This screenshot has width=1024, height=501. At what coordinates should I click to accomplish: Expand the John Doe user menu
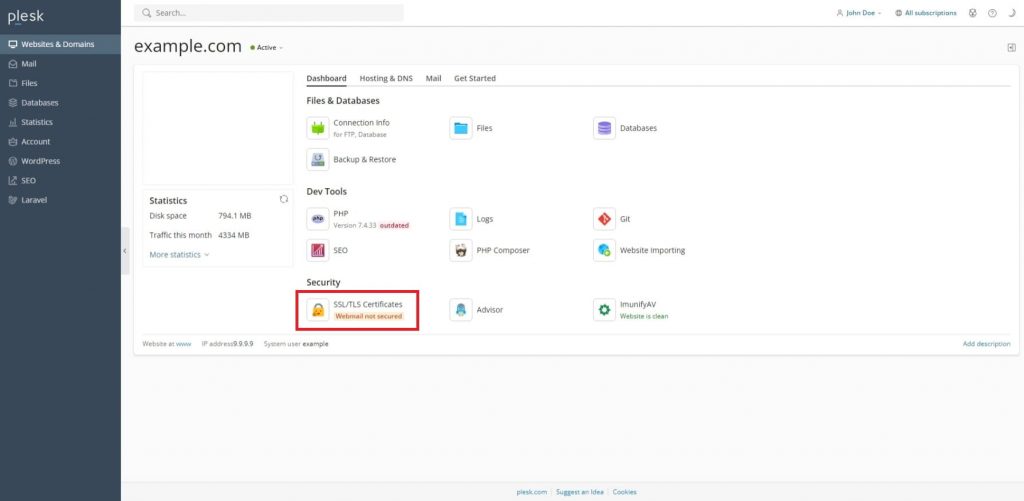(859, 13)
